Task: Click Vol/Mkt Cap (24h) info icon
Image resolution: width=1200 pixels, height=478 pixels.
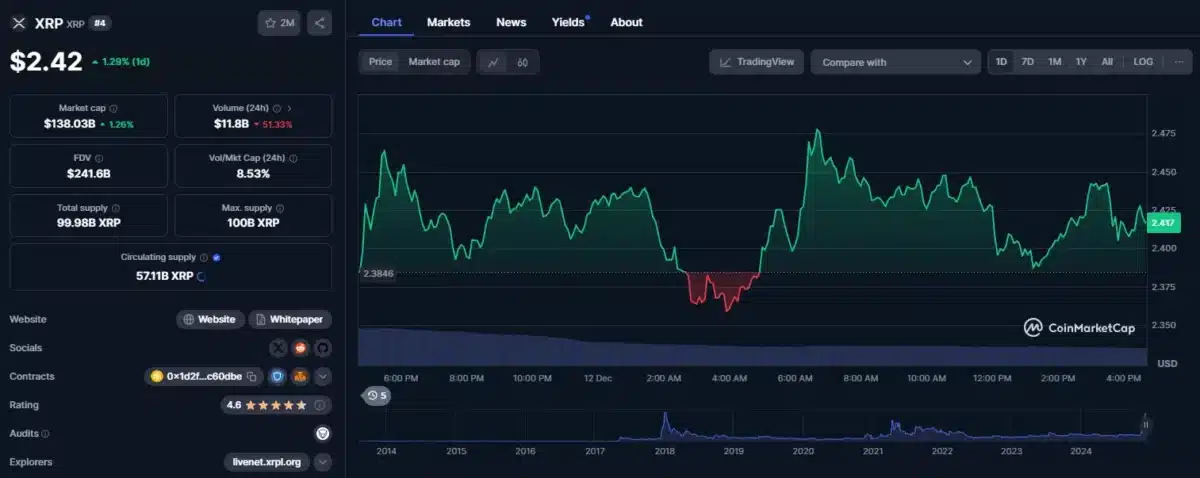Action: [x=292, y=158]
